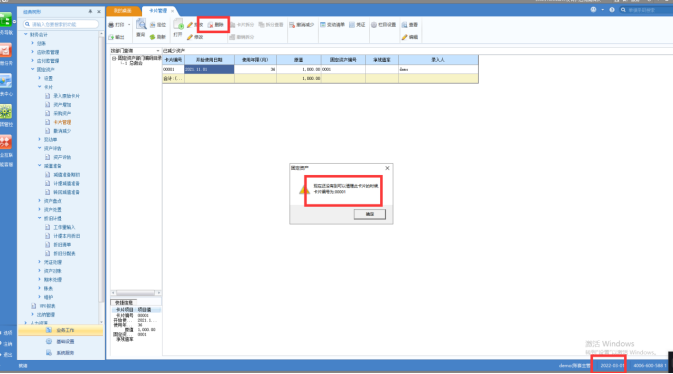Click 确定 in the 固定资产 dialog
The height and width of the screenshot is (374, 673).
370,214
